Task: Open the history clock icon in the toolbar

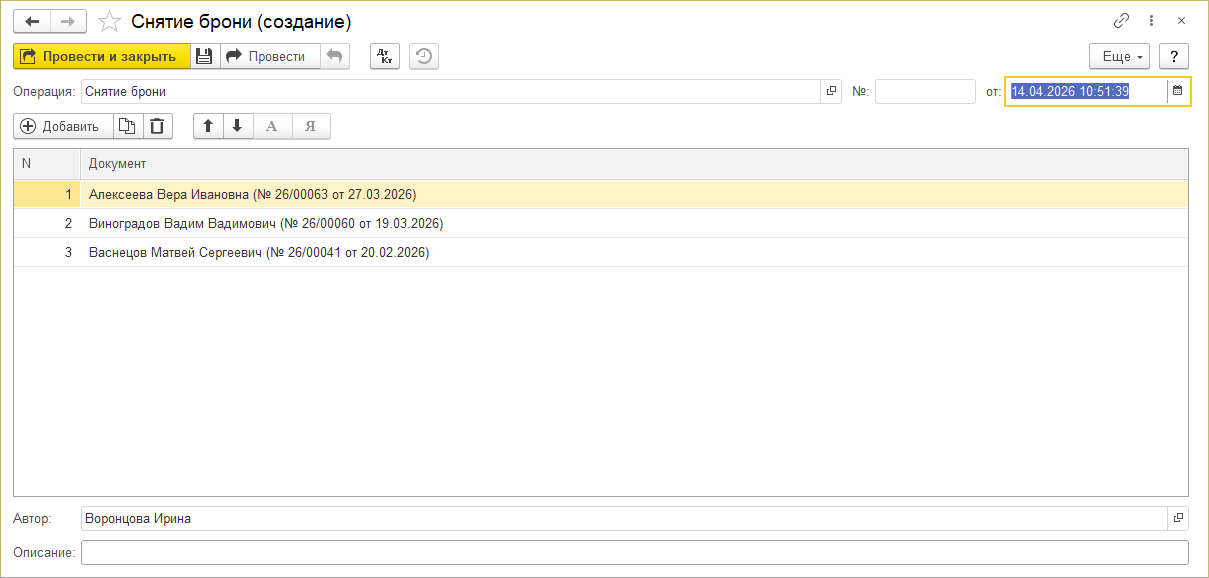Action: pos(424,56)
